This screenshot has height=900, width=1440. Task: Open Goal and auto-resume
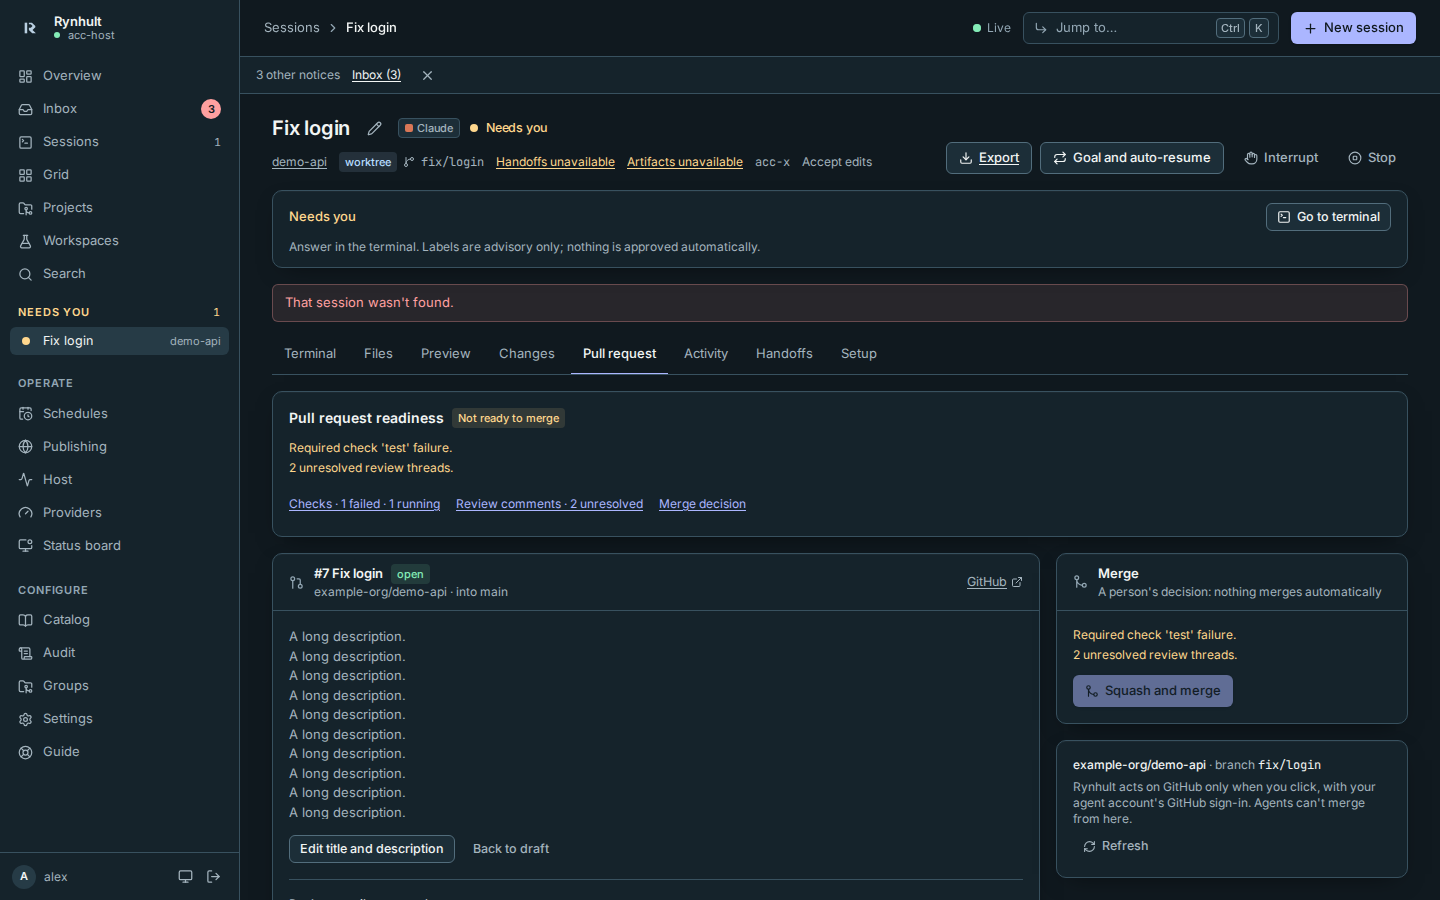point(1132,158)
